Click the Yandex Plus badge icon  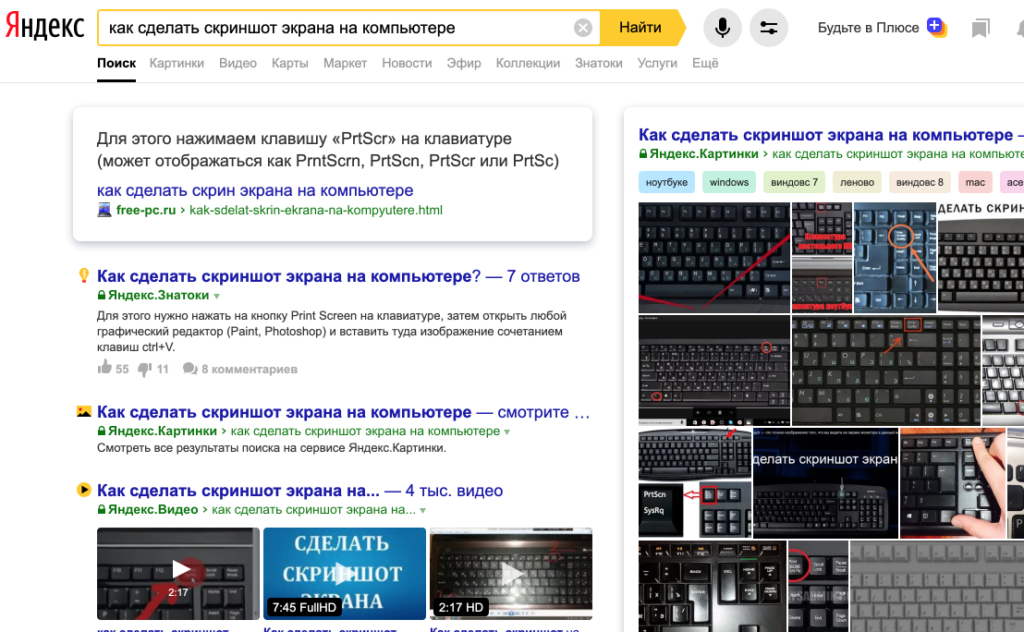pyautogui.click(x=935, y=27)
